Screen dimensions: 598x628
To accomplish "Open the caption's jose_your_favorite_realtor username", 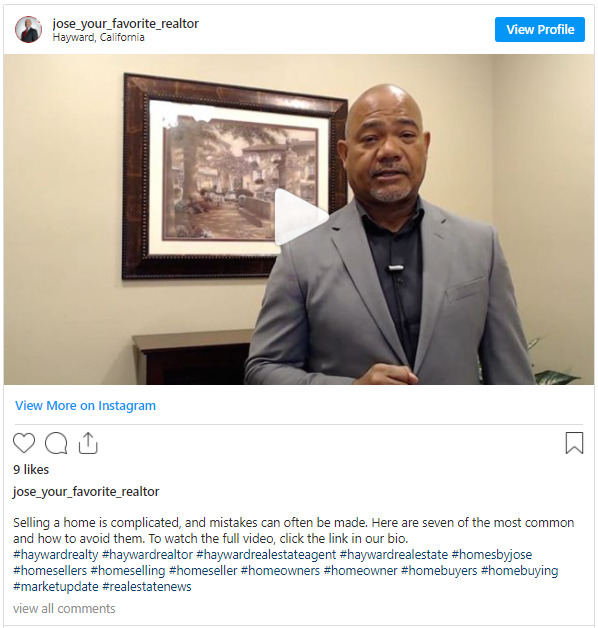I will [86, 491].
